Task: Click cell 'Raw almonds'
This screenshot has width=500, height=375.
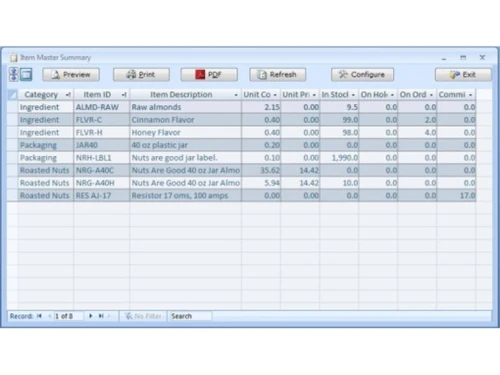Action: pos(185,107)
